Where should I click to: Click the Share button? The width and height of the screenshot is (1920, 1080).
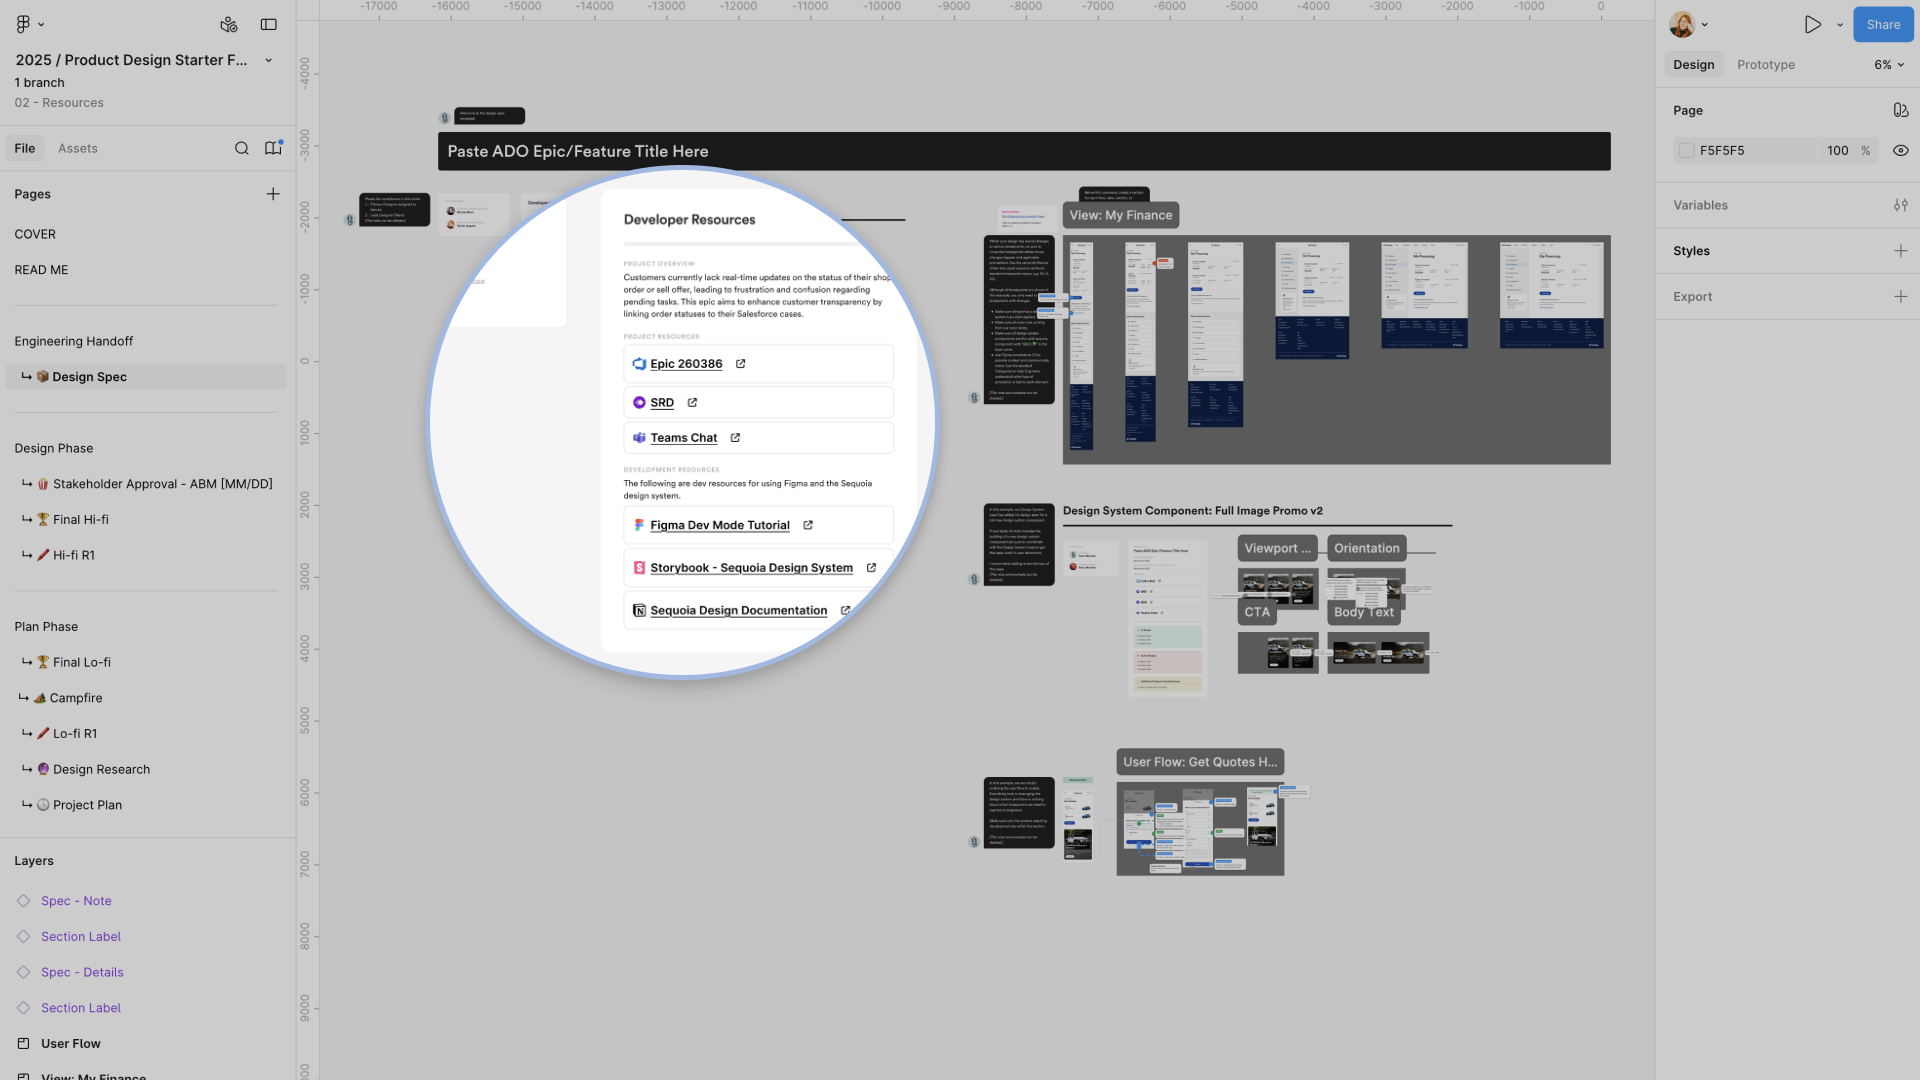1882,24
